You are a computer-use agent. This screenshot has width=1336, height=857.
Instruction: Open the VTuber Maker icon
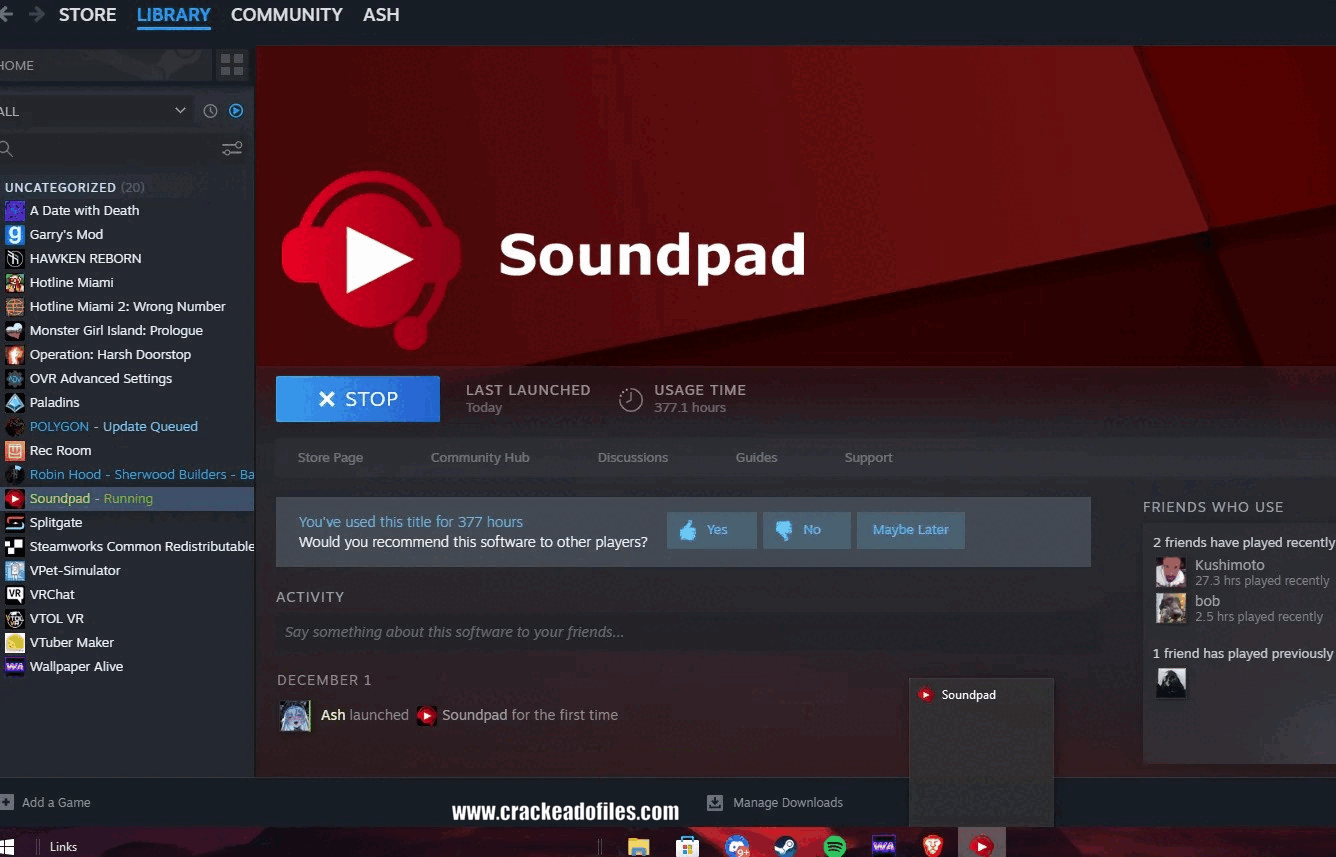click(14, 643)
